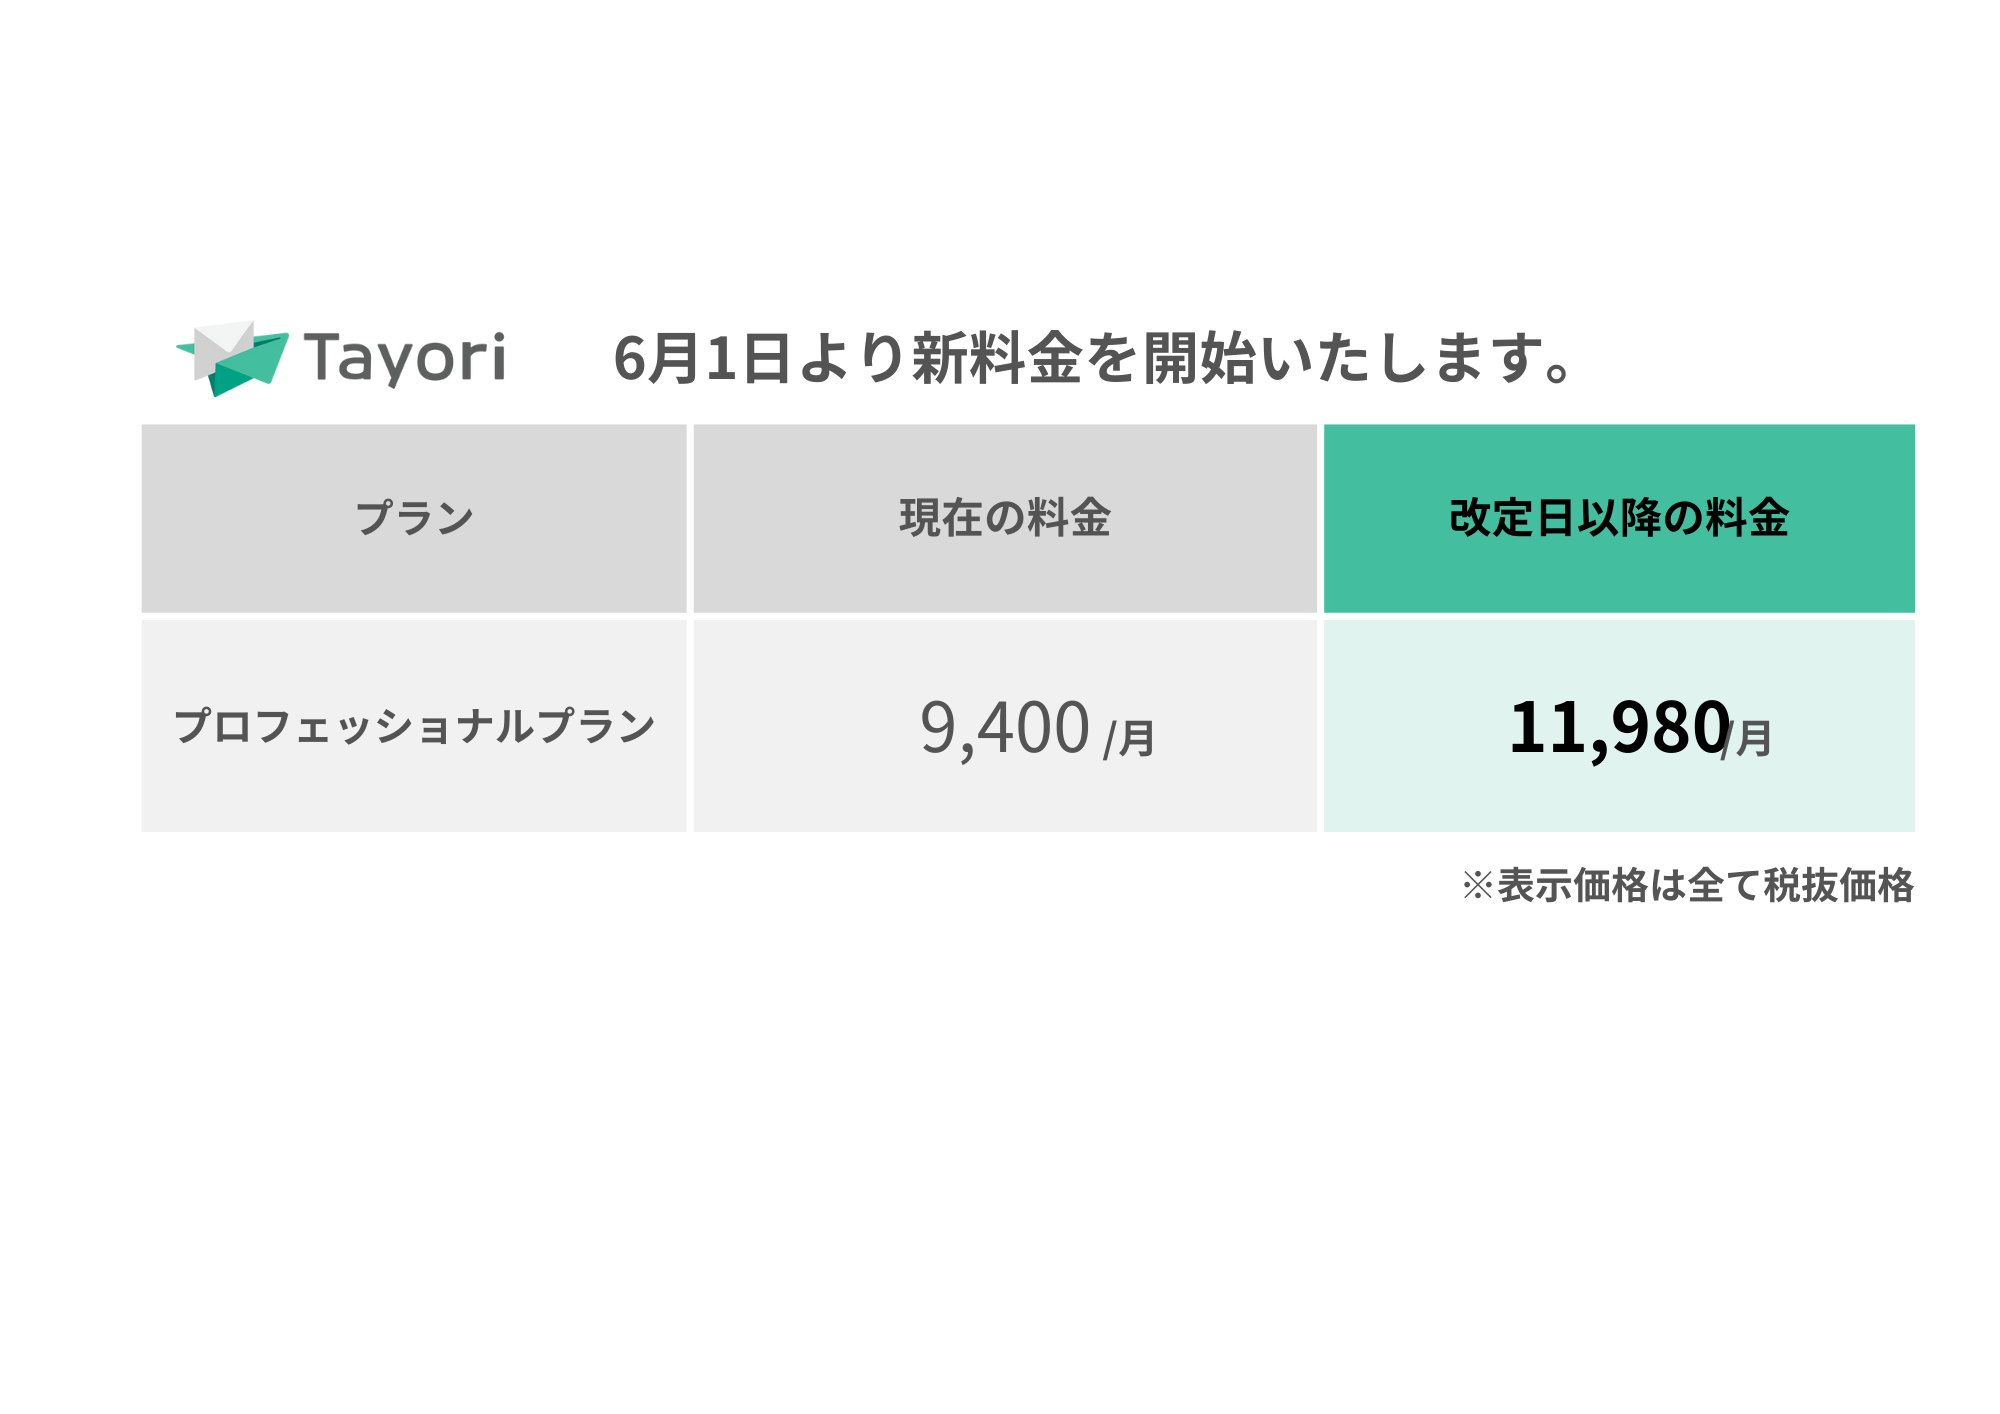Image resolution: width=2000 pixels, height=1414 pixels.
Task: Click the ※ symbol in the footnote
Action: tap(1477, 886)
